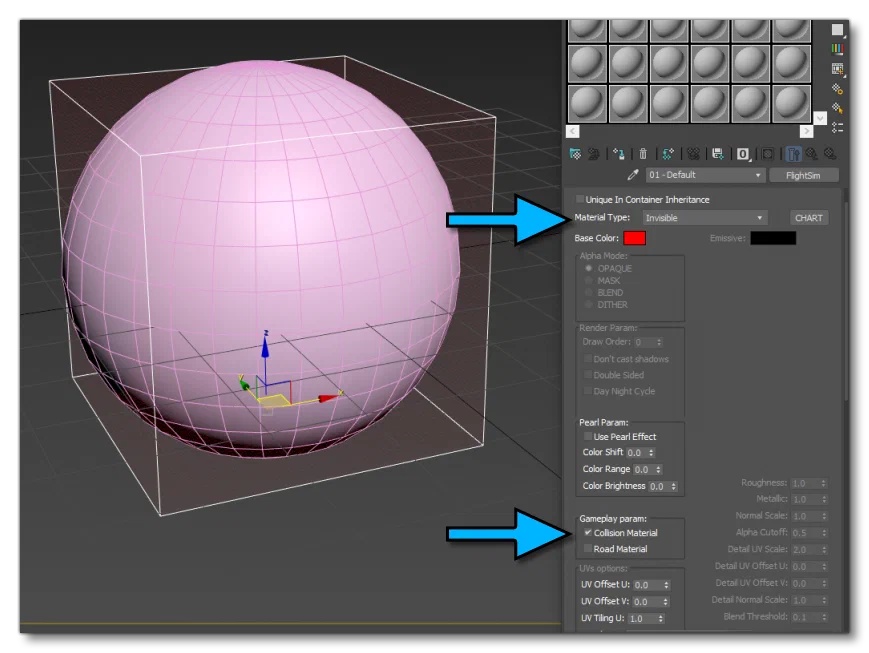
Task: Select the OPAQUE alpha mode radio
Action: click(x=589, y=268)
